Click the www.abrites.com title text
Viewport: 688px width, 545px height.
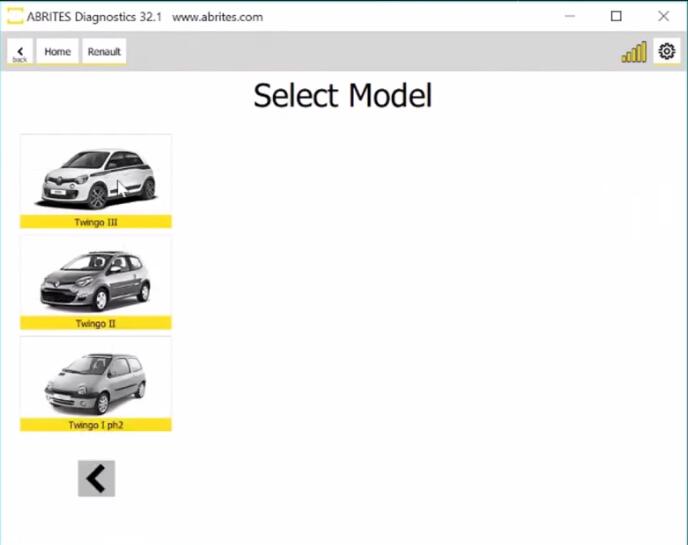click(x=218, y=17)
